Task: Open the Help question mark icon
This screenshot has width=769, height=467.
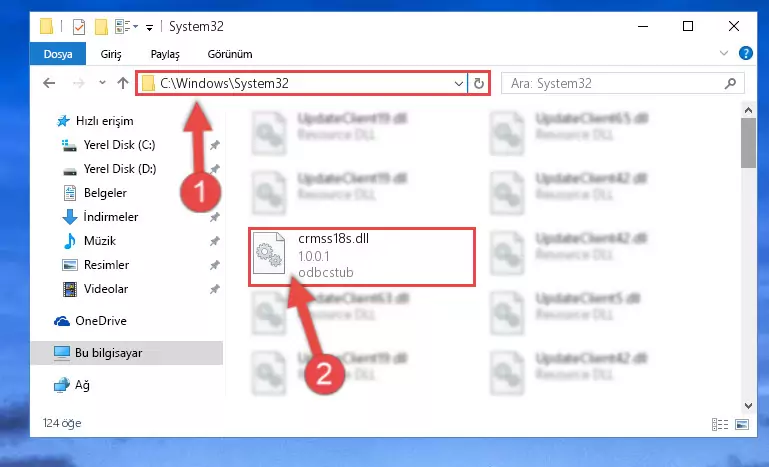Action: (x=745, y=53)
